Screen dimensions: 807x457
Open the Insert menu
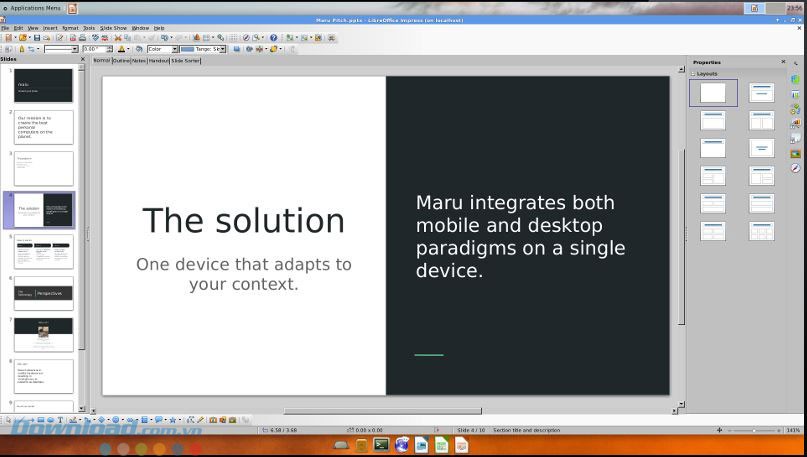(x=51, y=28)
